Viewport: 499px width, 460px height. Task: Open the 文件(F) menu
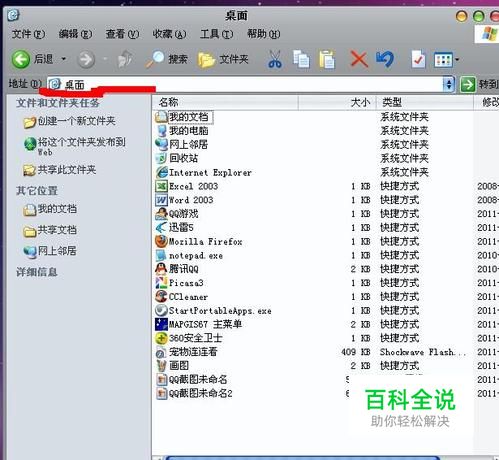click(28, 34)
